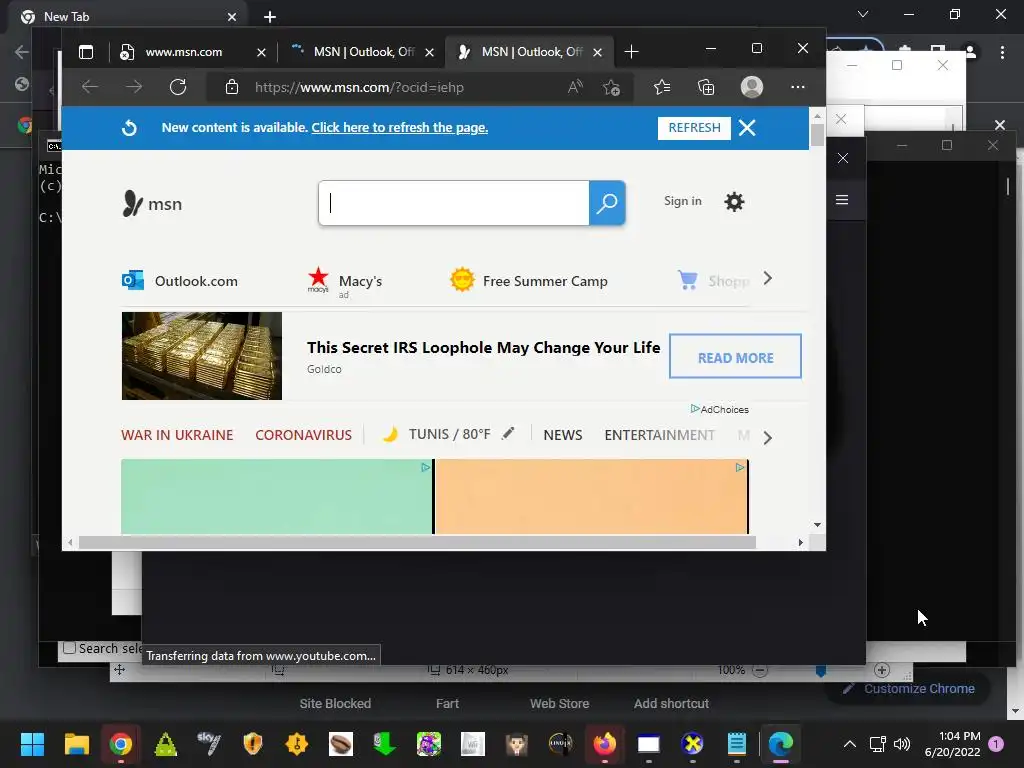Screen dimensions: 1024x768
Task: Click the taskbar clock and date
Action: click(x=953, y=744)
